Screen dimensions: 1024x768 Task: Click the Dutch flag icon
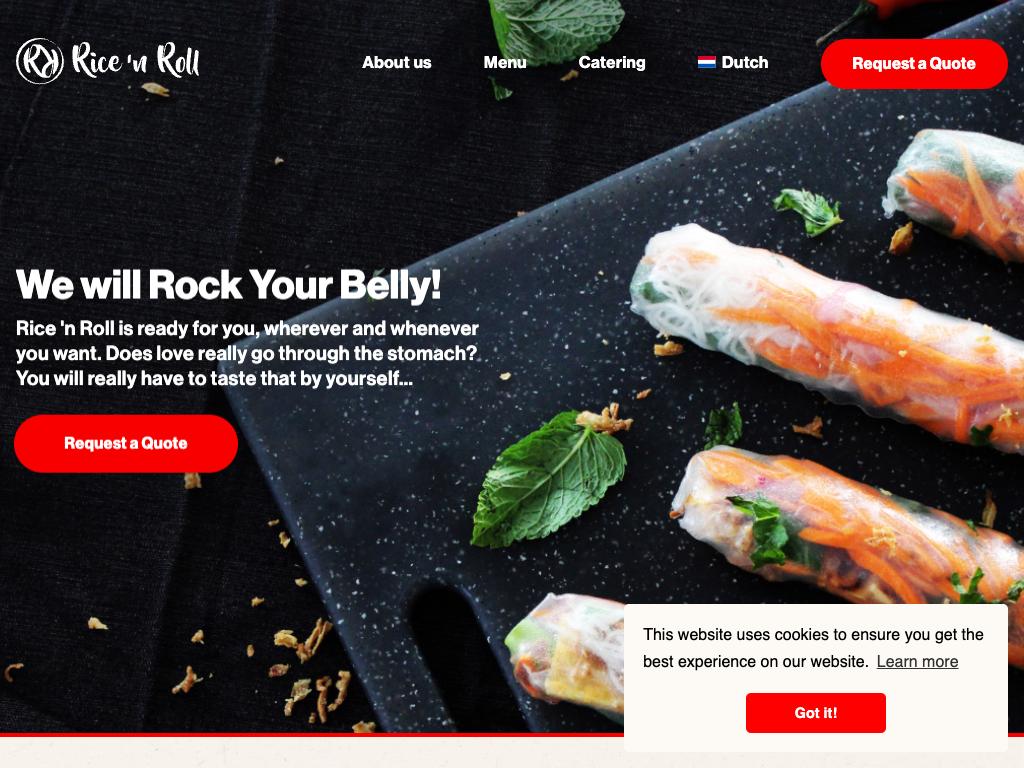click(x=706, y=63)
